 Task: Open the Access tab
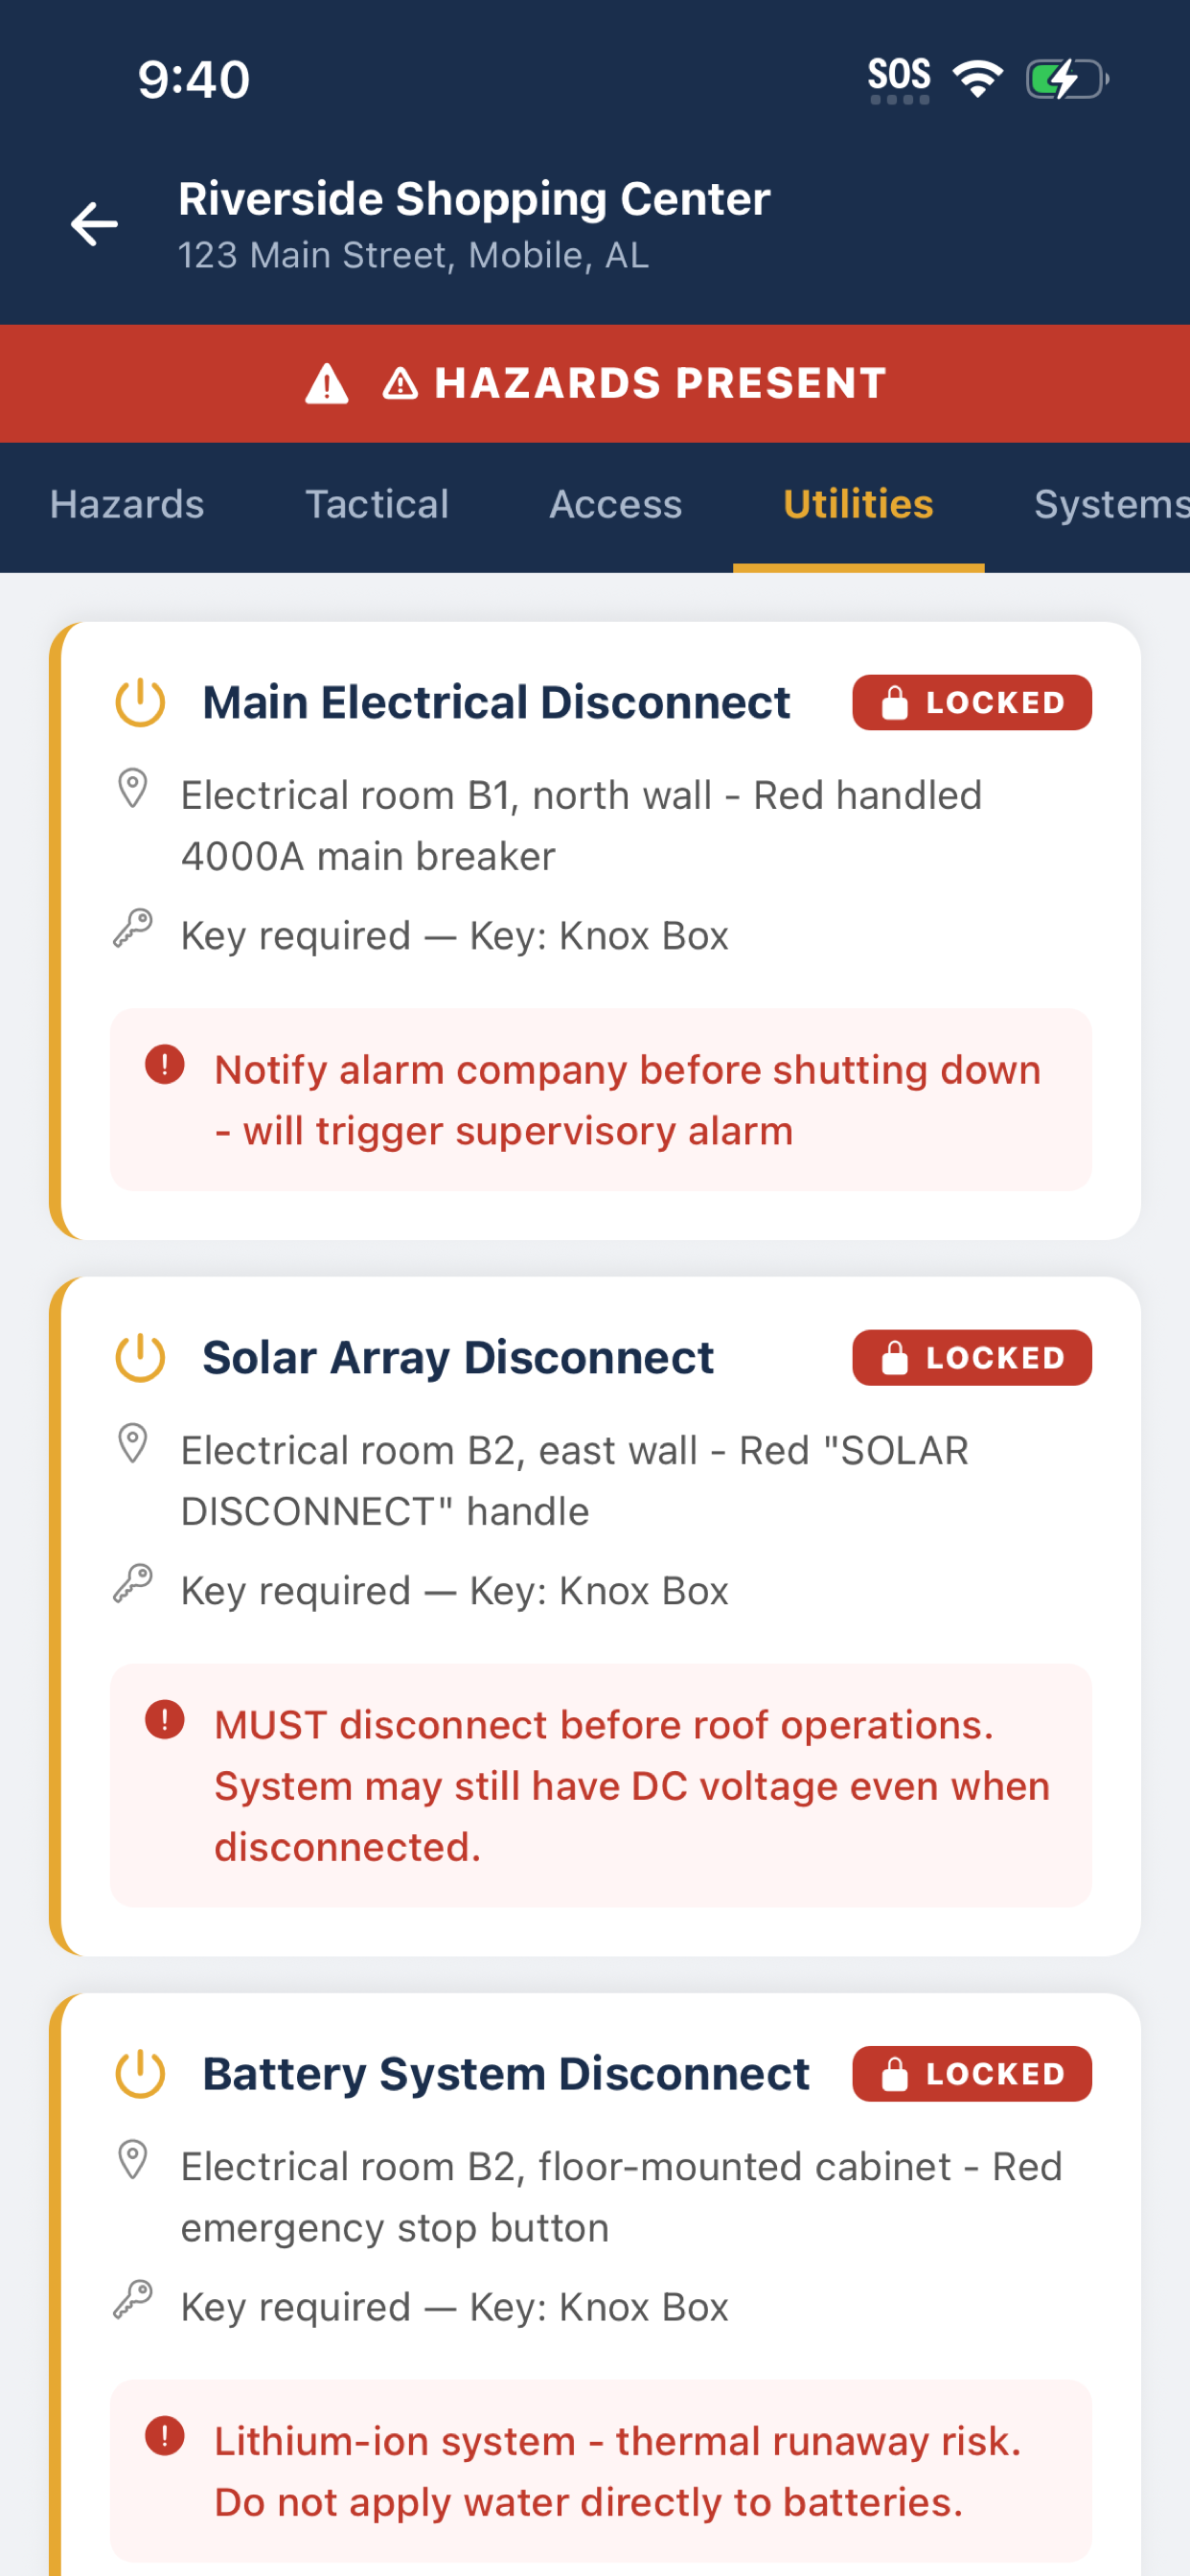point(616,505)
